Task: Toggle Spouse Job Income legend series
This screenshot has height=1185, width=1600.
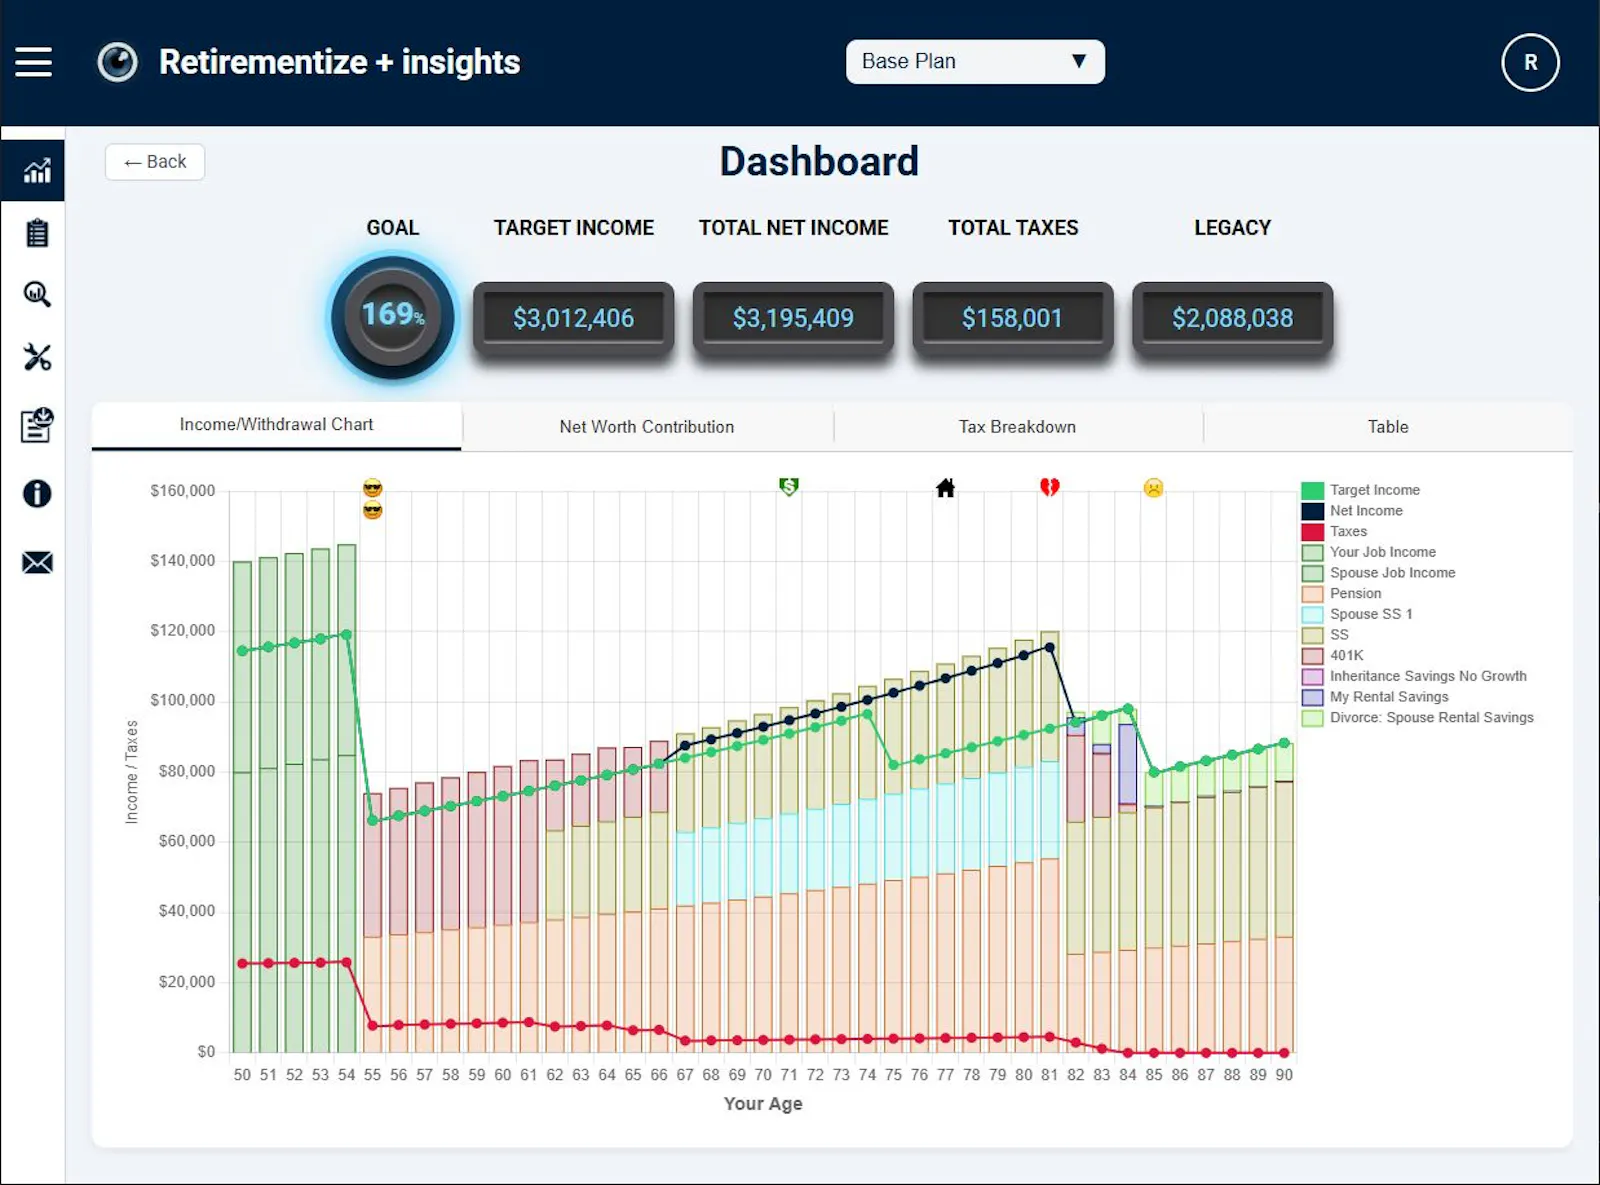Action: click(x=1379, y=573)
